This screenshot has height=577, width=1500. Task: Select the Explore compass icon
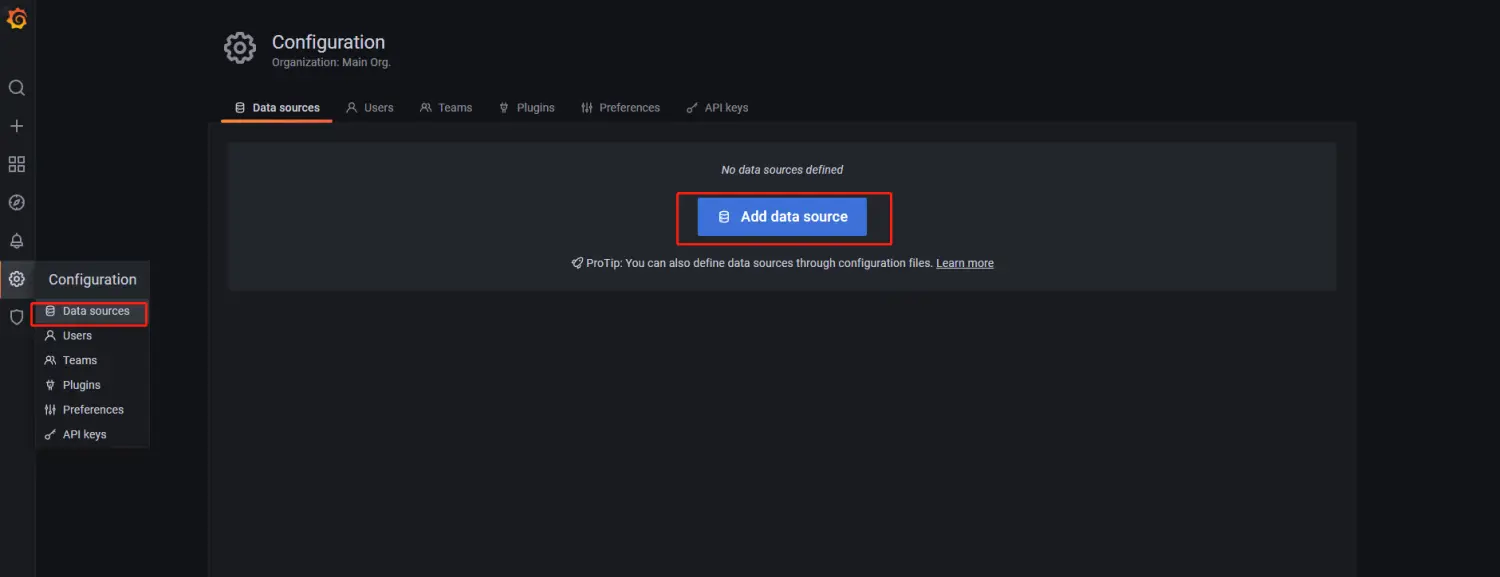click(16, 201)
